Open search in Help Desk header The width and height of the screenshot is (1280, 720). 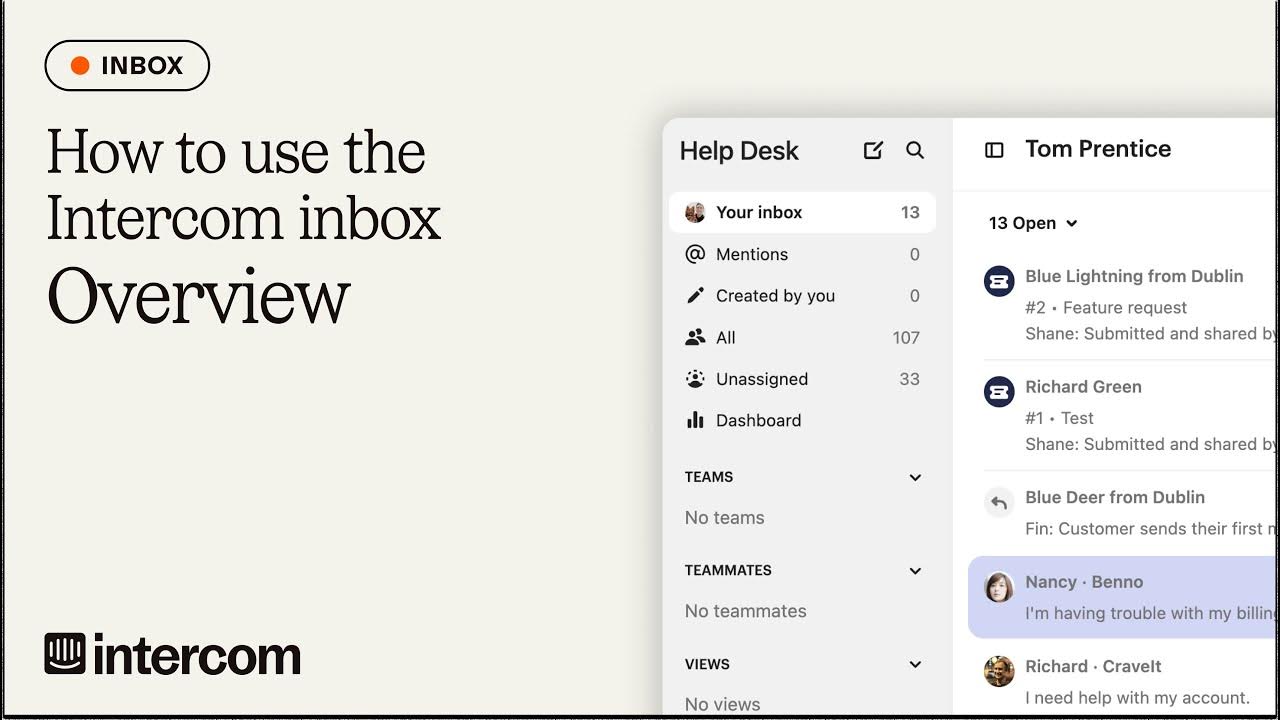[x=915, y=150]
